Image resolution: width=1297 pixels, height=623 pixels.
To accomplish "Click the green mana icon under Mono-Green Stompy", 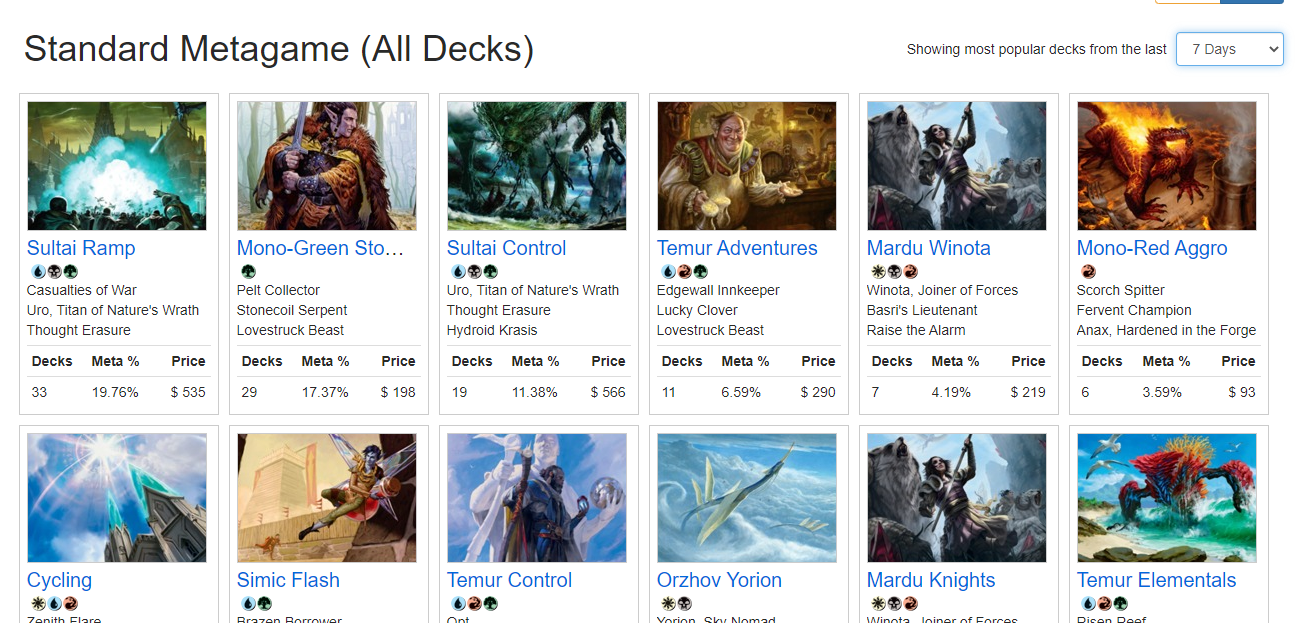I will 247,271.
